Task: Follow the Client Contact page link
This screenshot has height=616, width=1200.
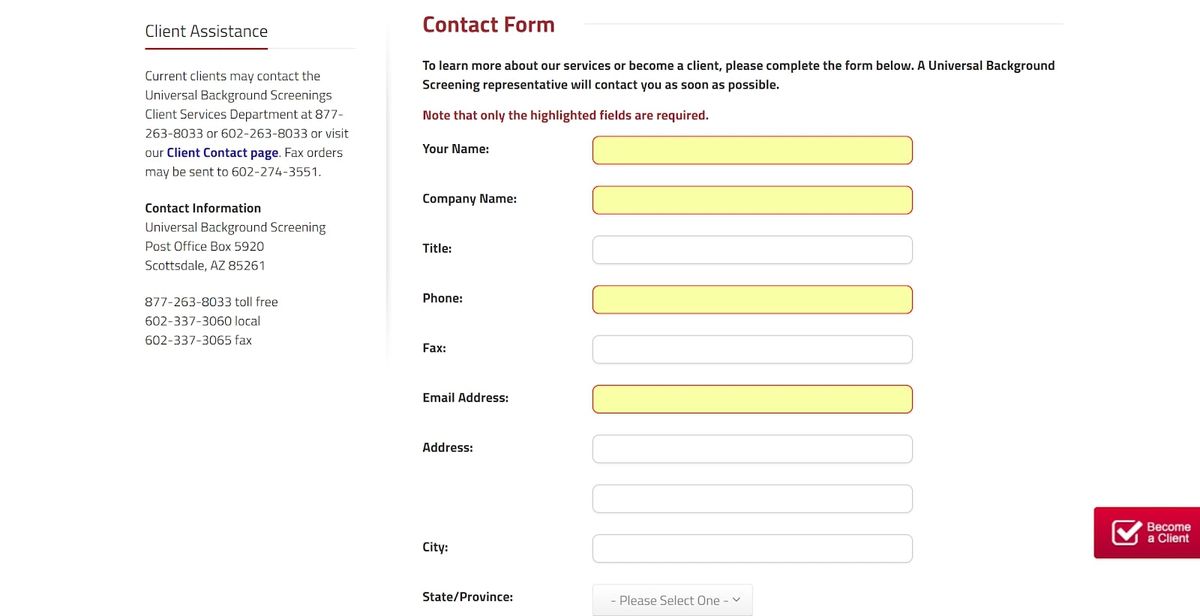Action: click(x=222, y=153)
